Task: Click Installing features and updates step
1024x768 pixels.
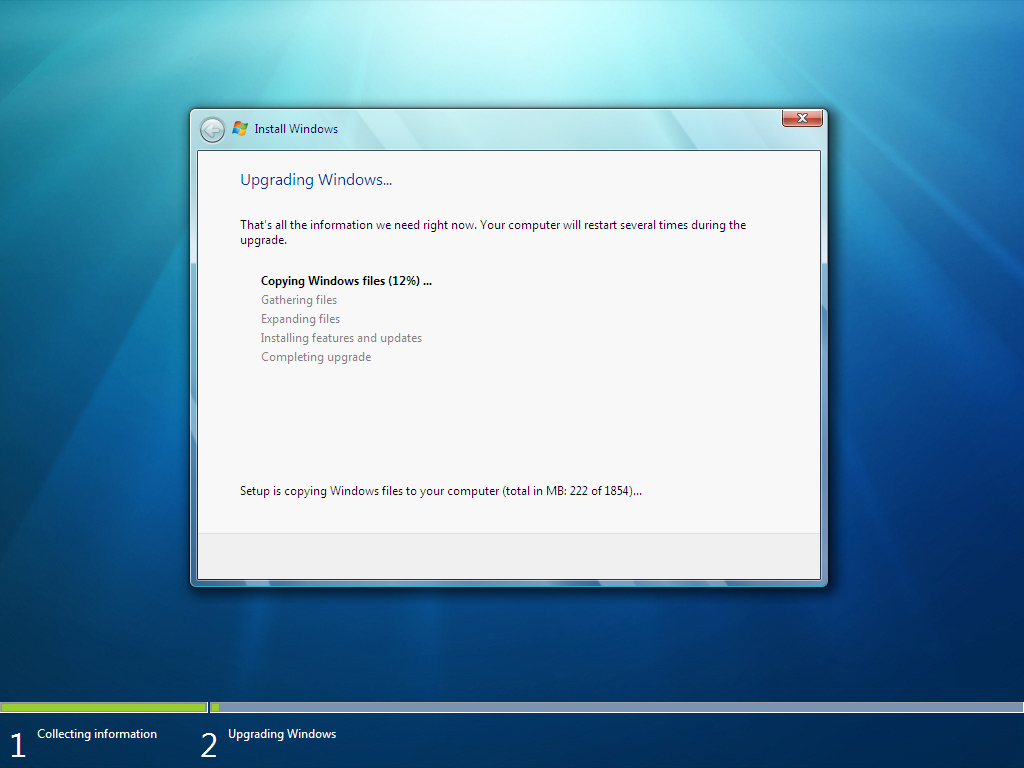Action: click(341, 338)
